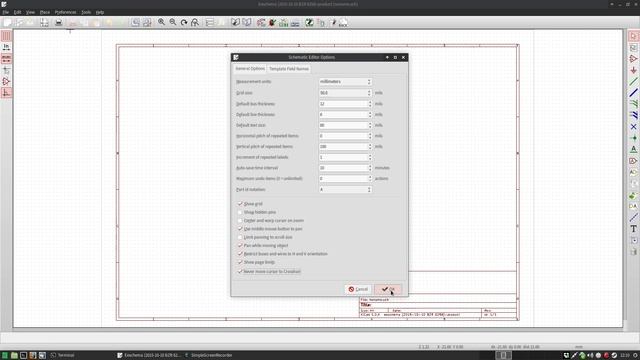Screen dimensions: 640x360
Task: Toggle Use middle mouse button to pan
Action: tap(240, 229)
